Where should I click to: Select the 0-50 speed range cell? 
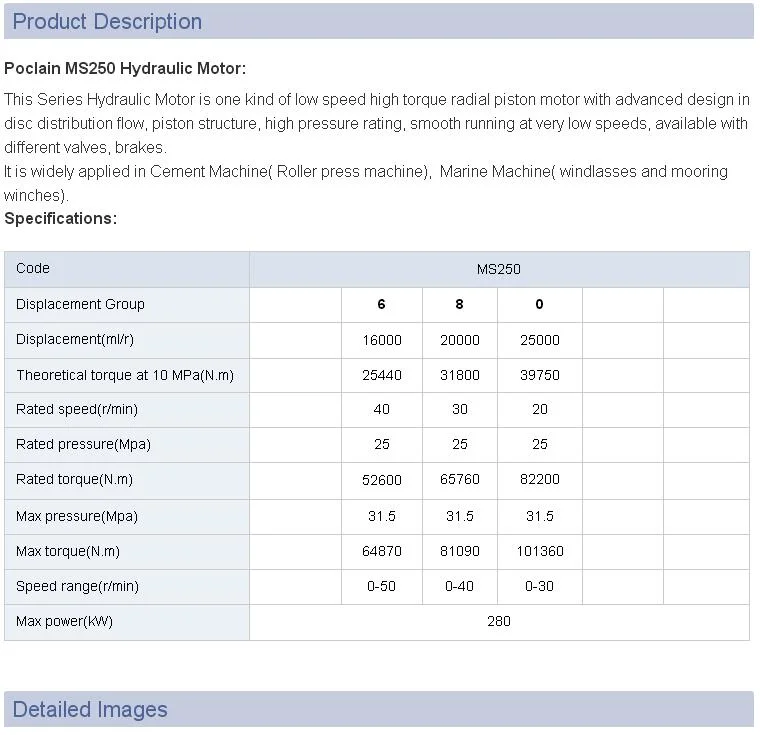point(381,586)
